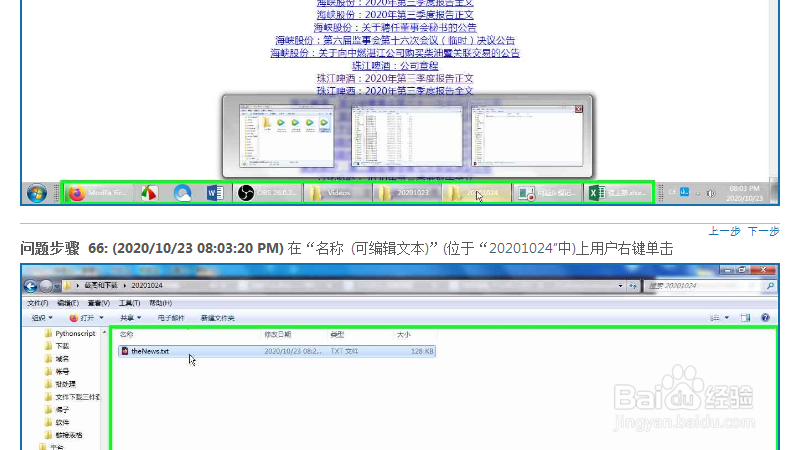Expand the 共享 dropdown
The height and width of the screenshot is (450, 800).
point(130,318)
